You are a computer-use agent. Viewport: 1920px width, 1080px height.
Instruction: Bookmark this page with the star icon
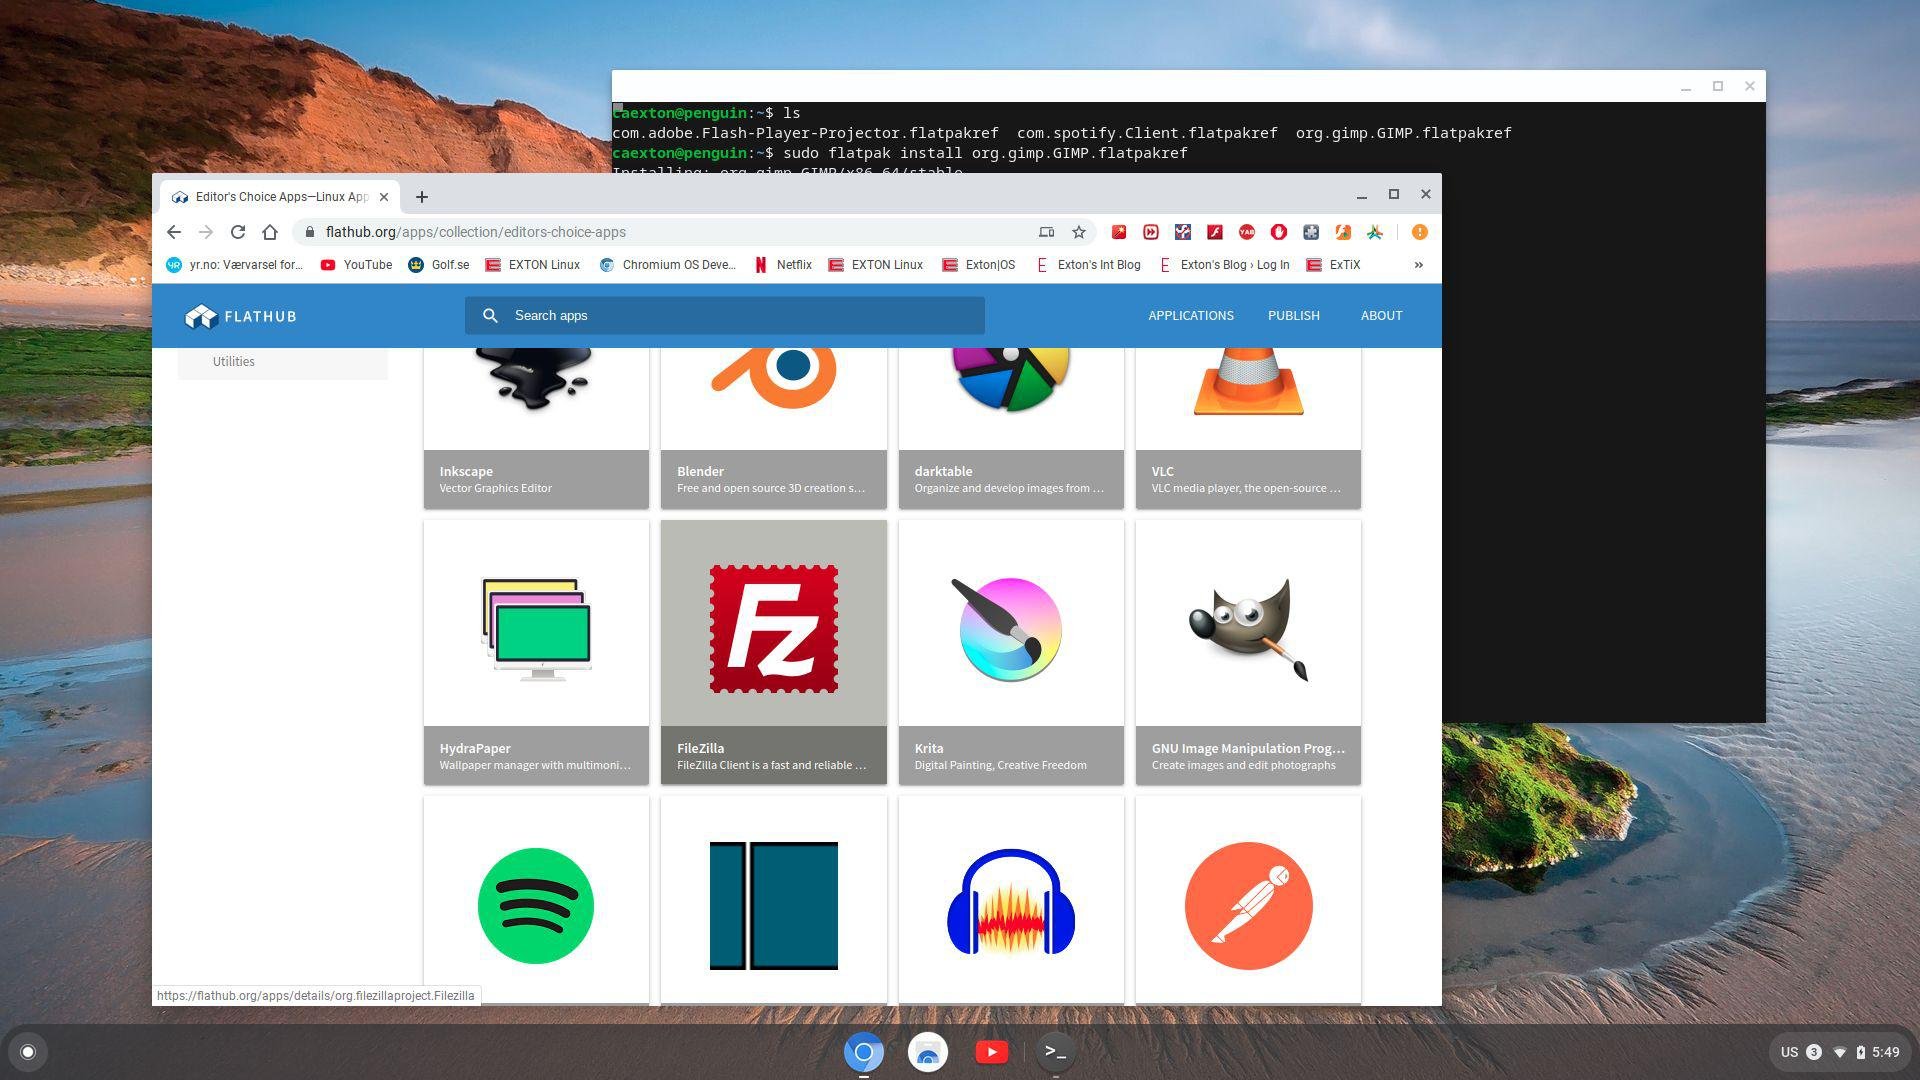(1078, 231)
